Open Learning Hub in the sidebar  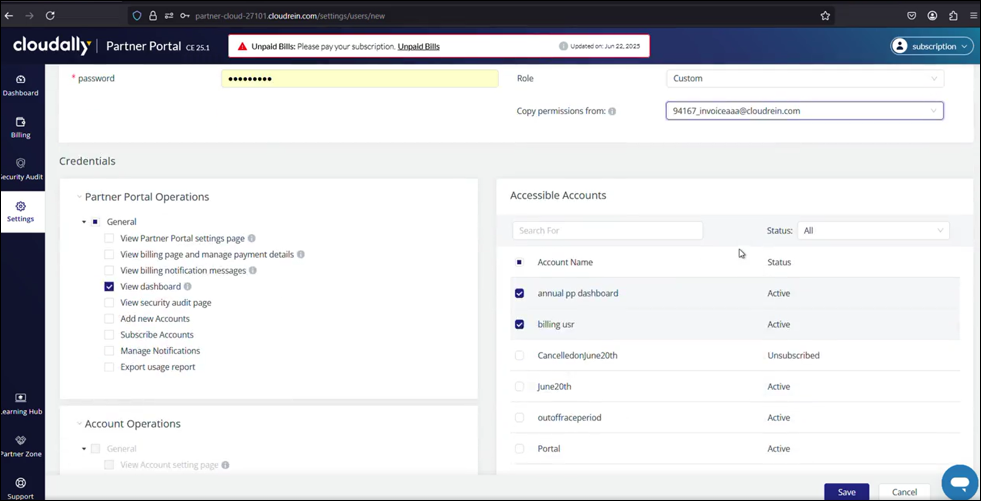[21, 405]
